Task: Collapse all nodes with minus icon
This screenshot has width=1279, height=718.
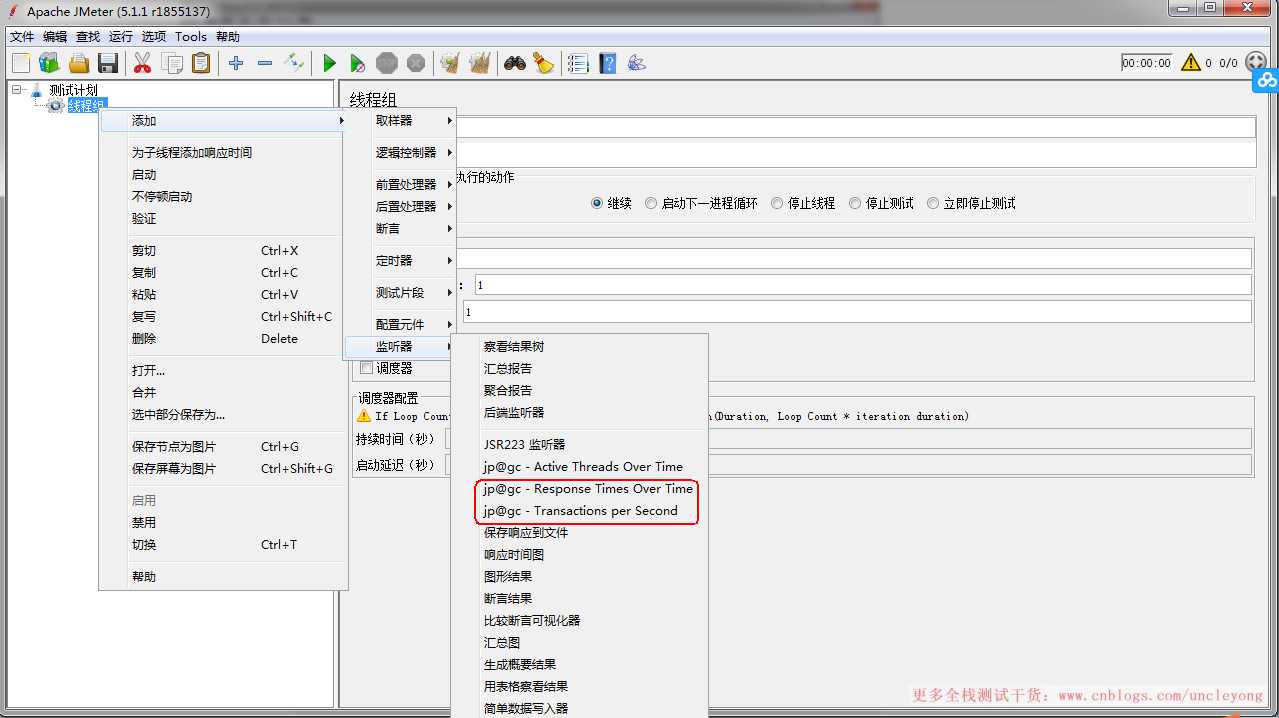Action: click(x=265, y=63)
